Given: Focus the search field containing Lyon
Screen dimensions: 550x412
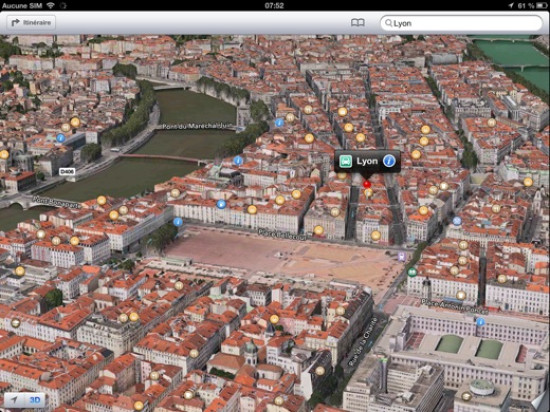Looking at the screenshot, I should pos(461,23).
